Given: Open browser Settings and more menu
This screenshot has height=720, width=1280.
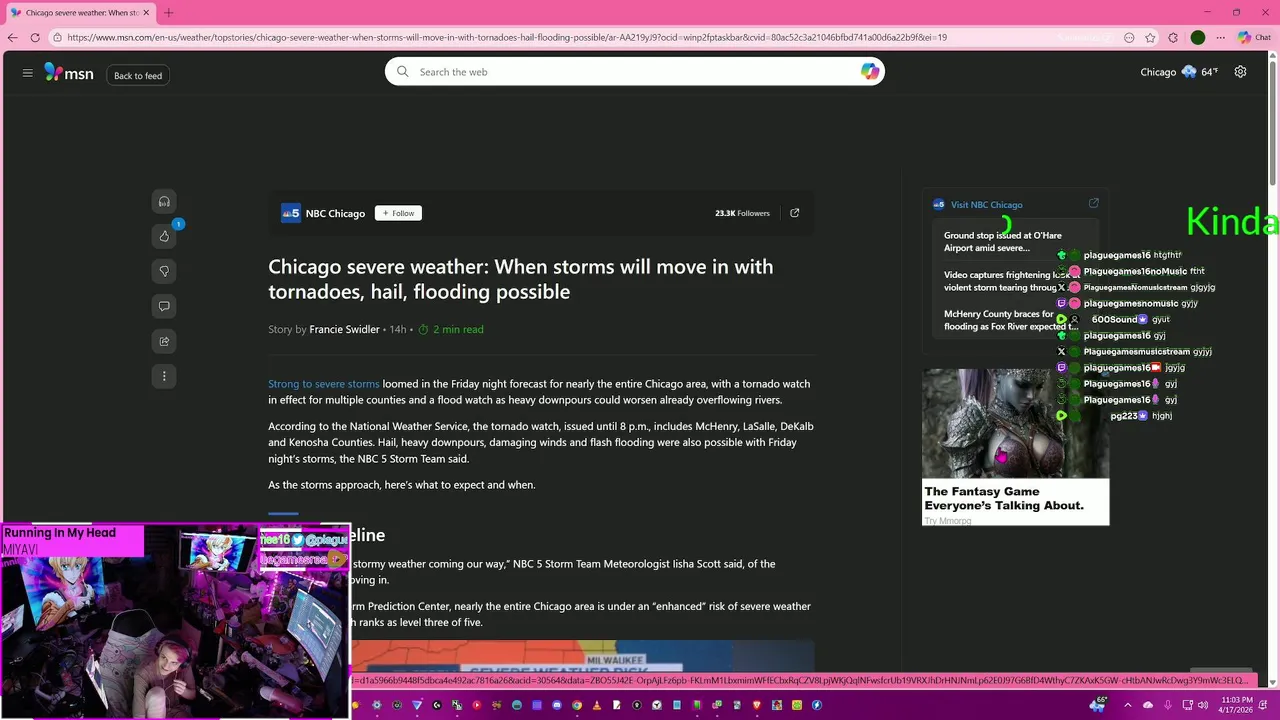Looking at the screenshot, I should (x=1221, y=37).
